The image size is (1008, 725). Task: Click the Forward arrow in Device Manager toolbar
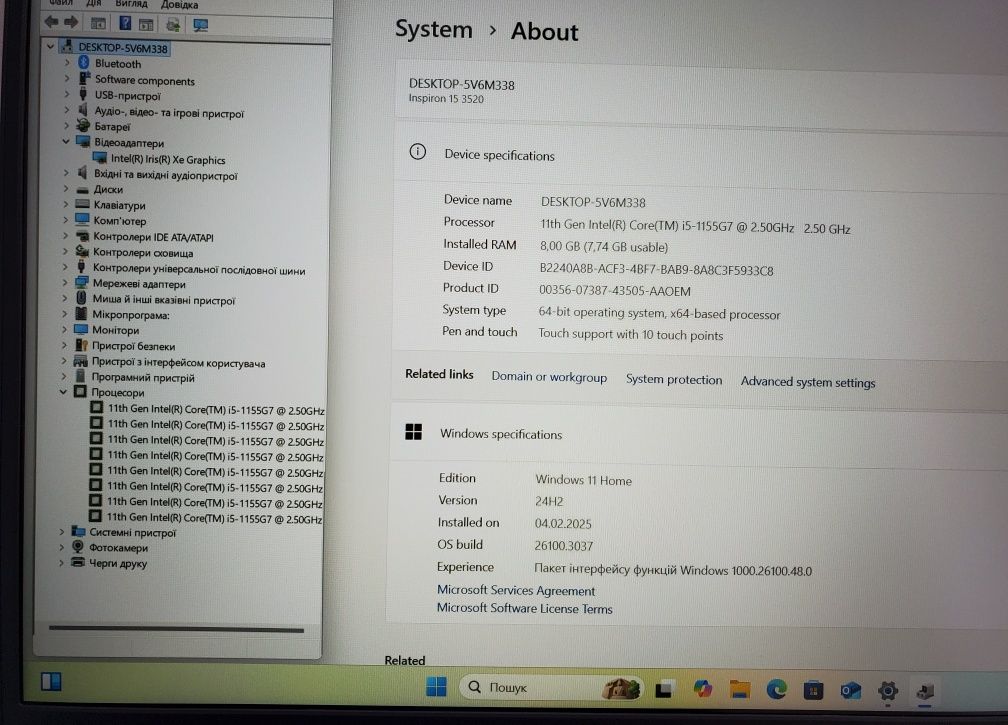pos(71,22)
